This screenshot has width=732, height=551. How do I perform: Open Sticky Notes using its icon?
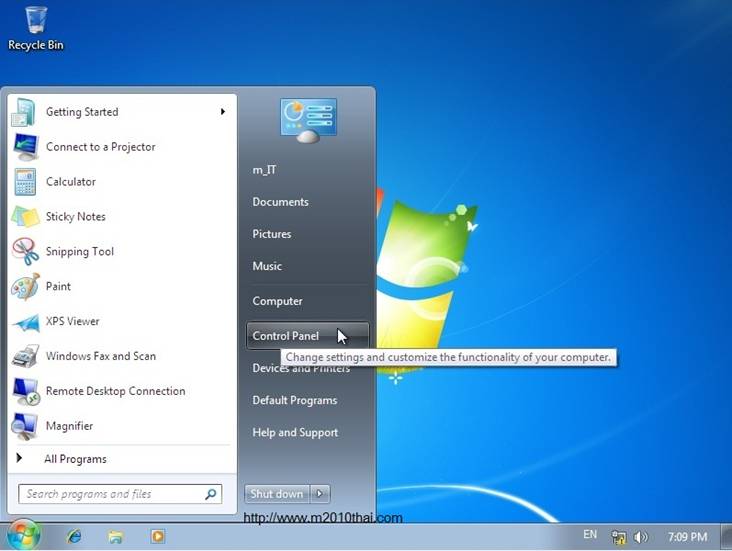coord(25,217)
